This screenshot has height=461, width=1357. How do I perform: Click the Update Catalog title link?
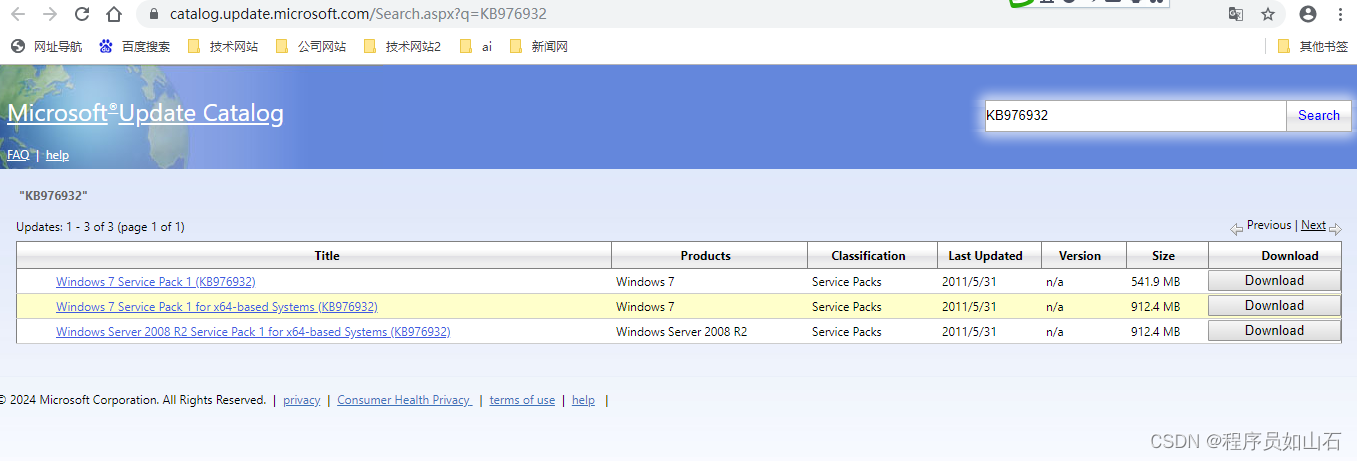tap(201, 113)
